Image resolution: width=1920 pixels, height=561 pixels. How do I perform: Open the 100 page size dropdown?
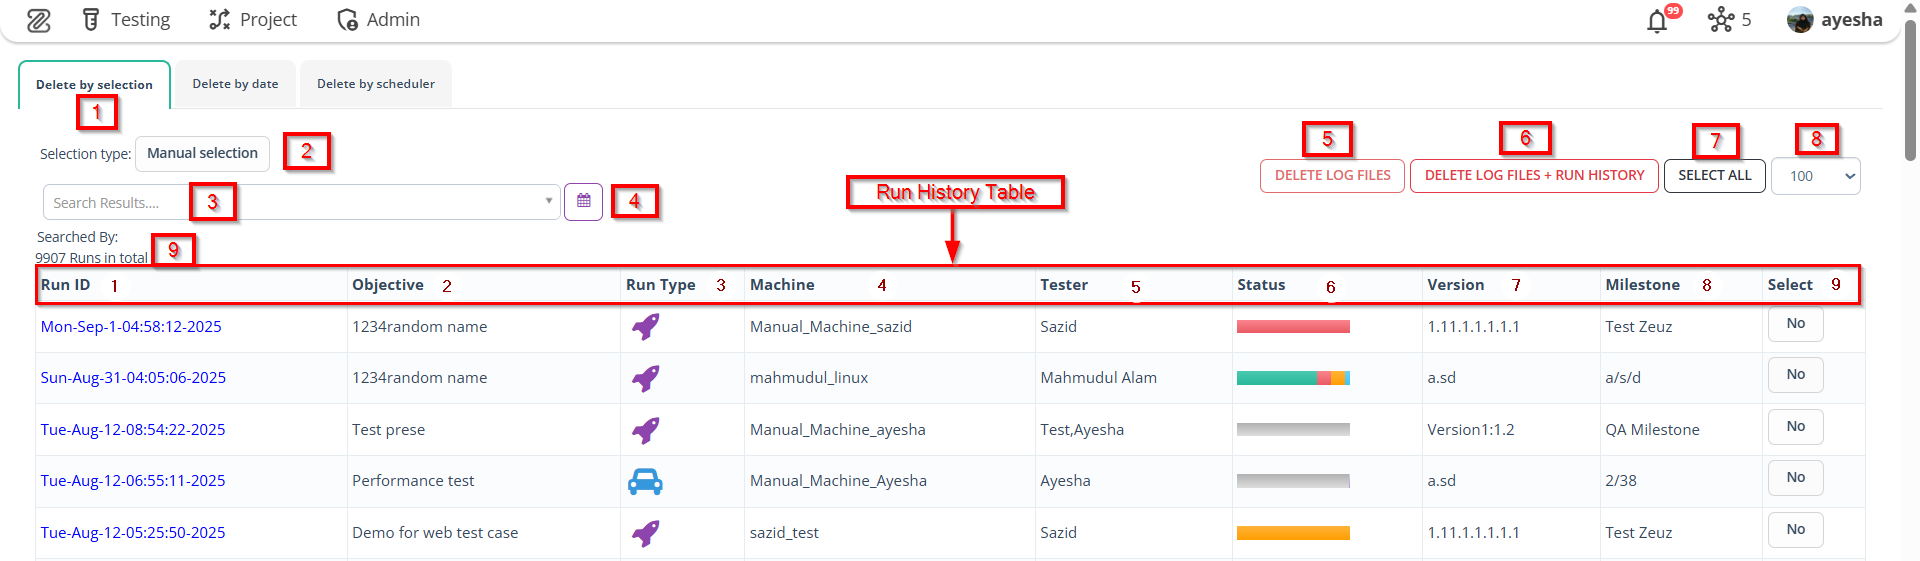pos(1815,176)
